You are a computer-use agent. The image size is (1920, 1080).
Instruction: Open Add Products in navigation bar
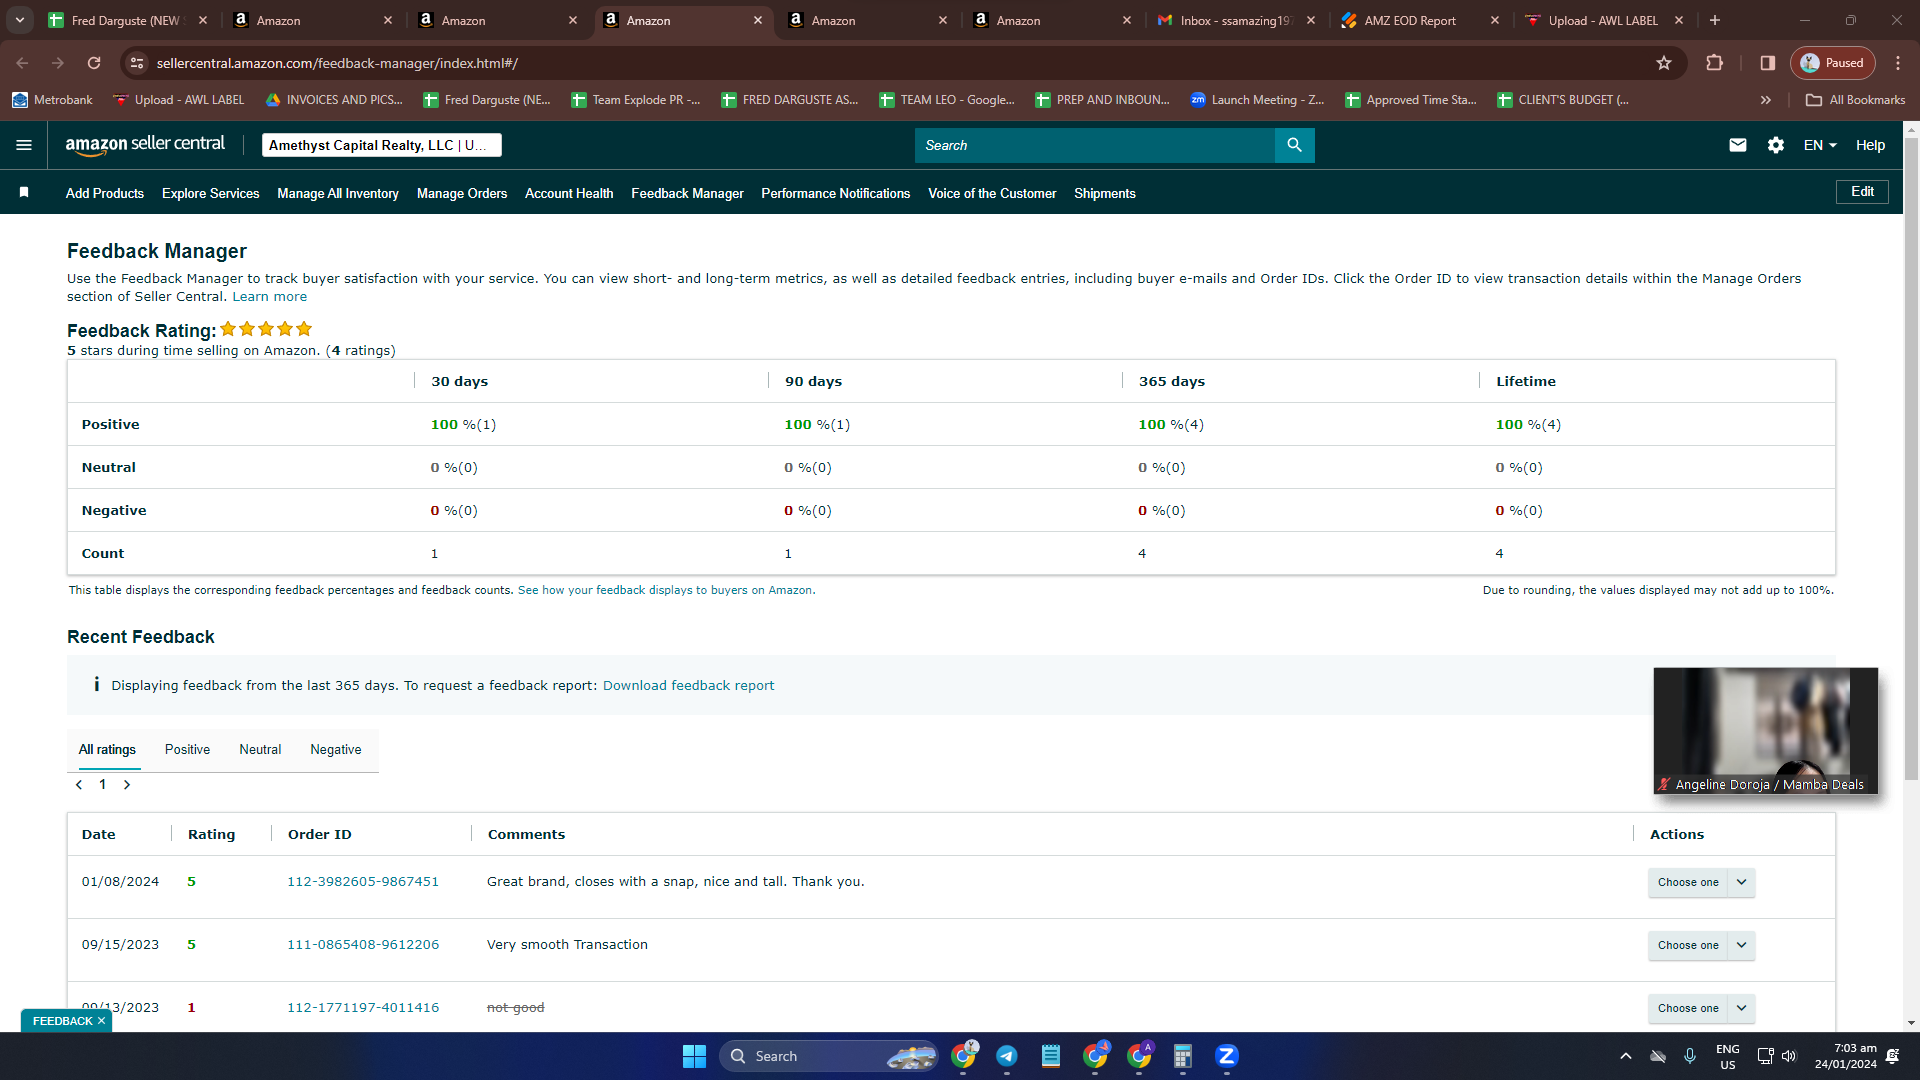pyautogui.click(x=105, y=193)
